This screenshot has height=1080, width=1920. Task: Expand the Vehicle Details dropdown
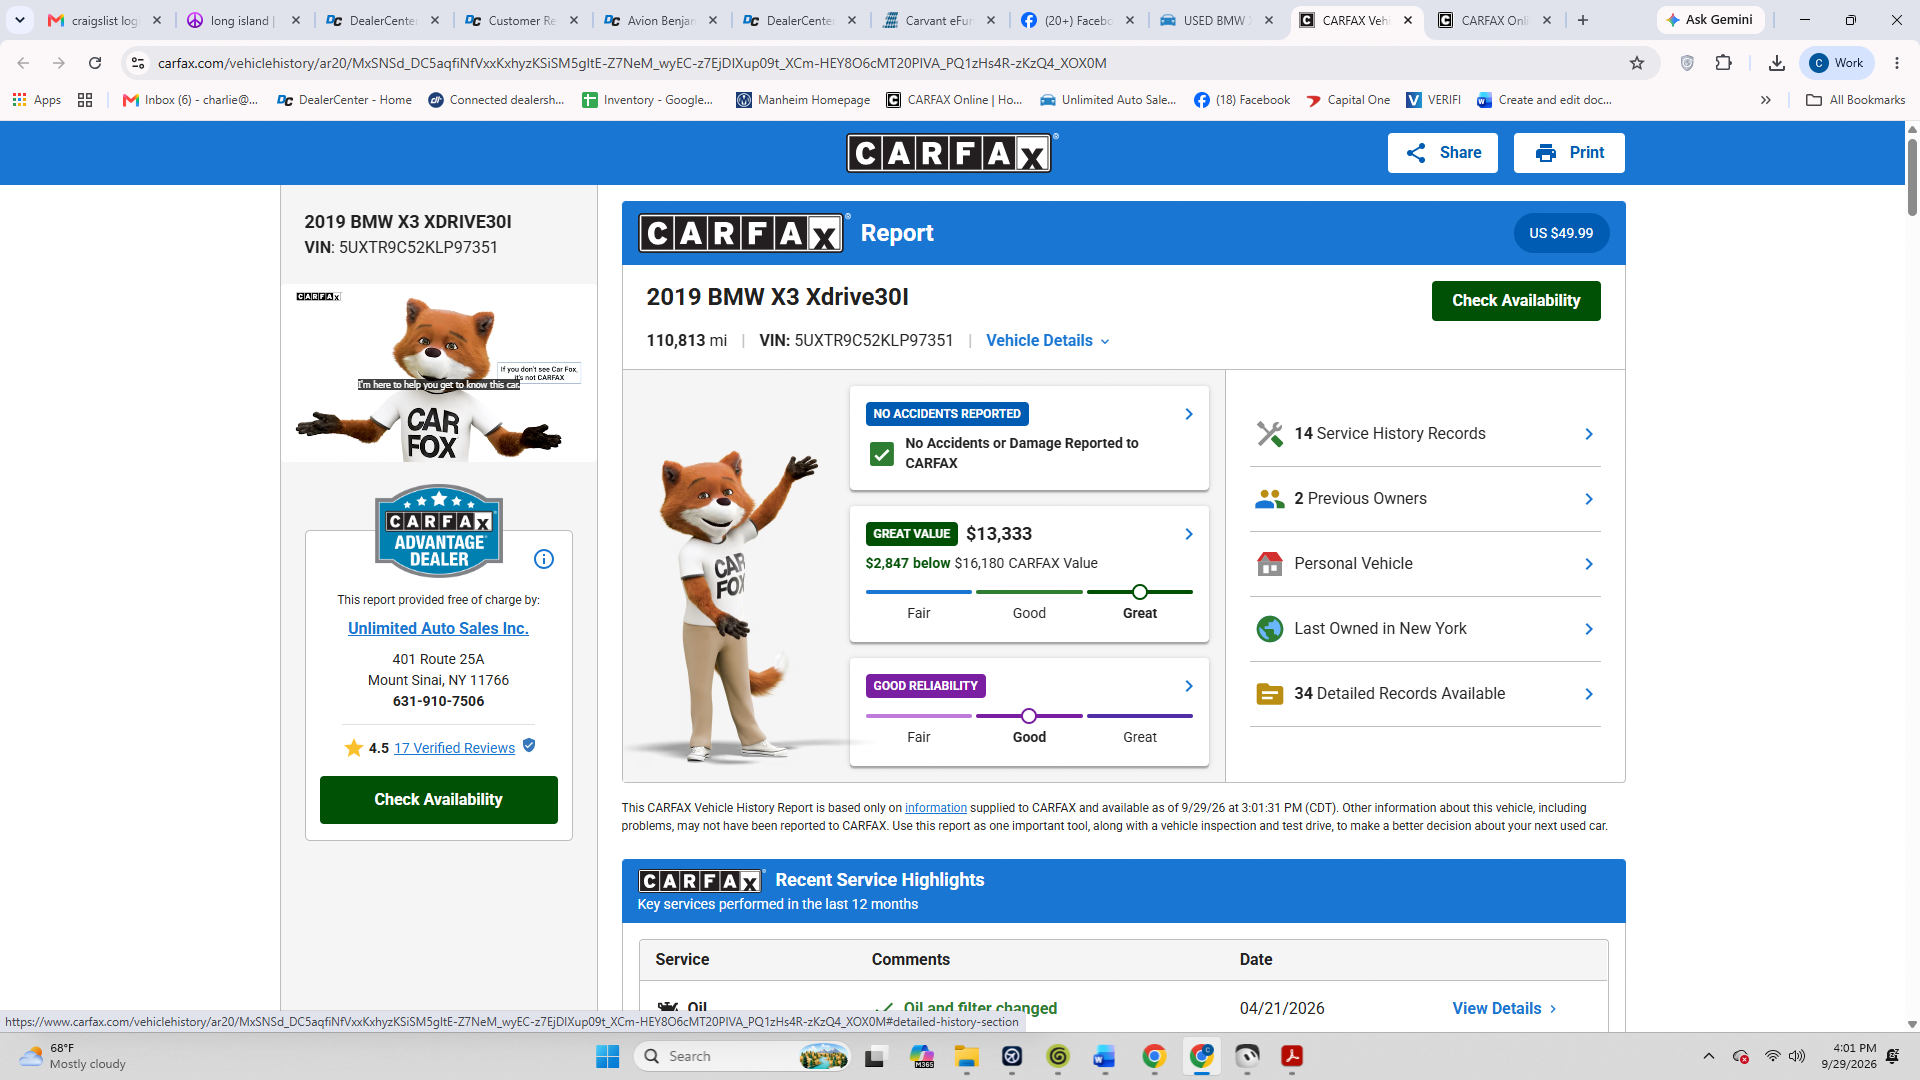click(x=1047, y=341)
